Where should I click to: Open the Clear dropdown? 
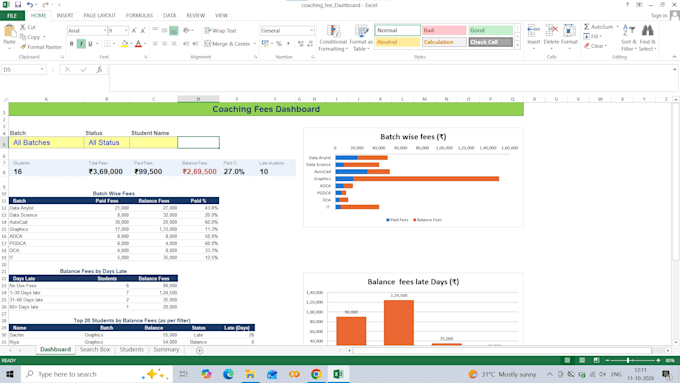point(595,46)
